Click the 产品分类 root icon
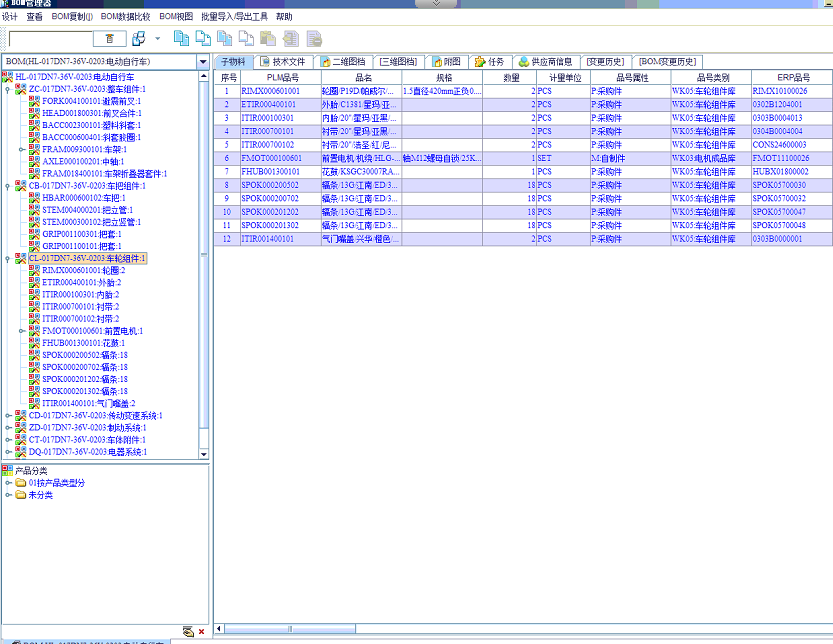 pyautogui.click(x=8, y=470)
